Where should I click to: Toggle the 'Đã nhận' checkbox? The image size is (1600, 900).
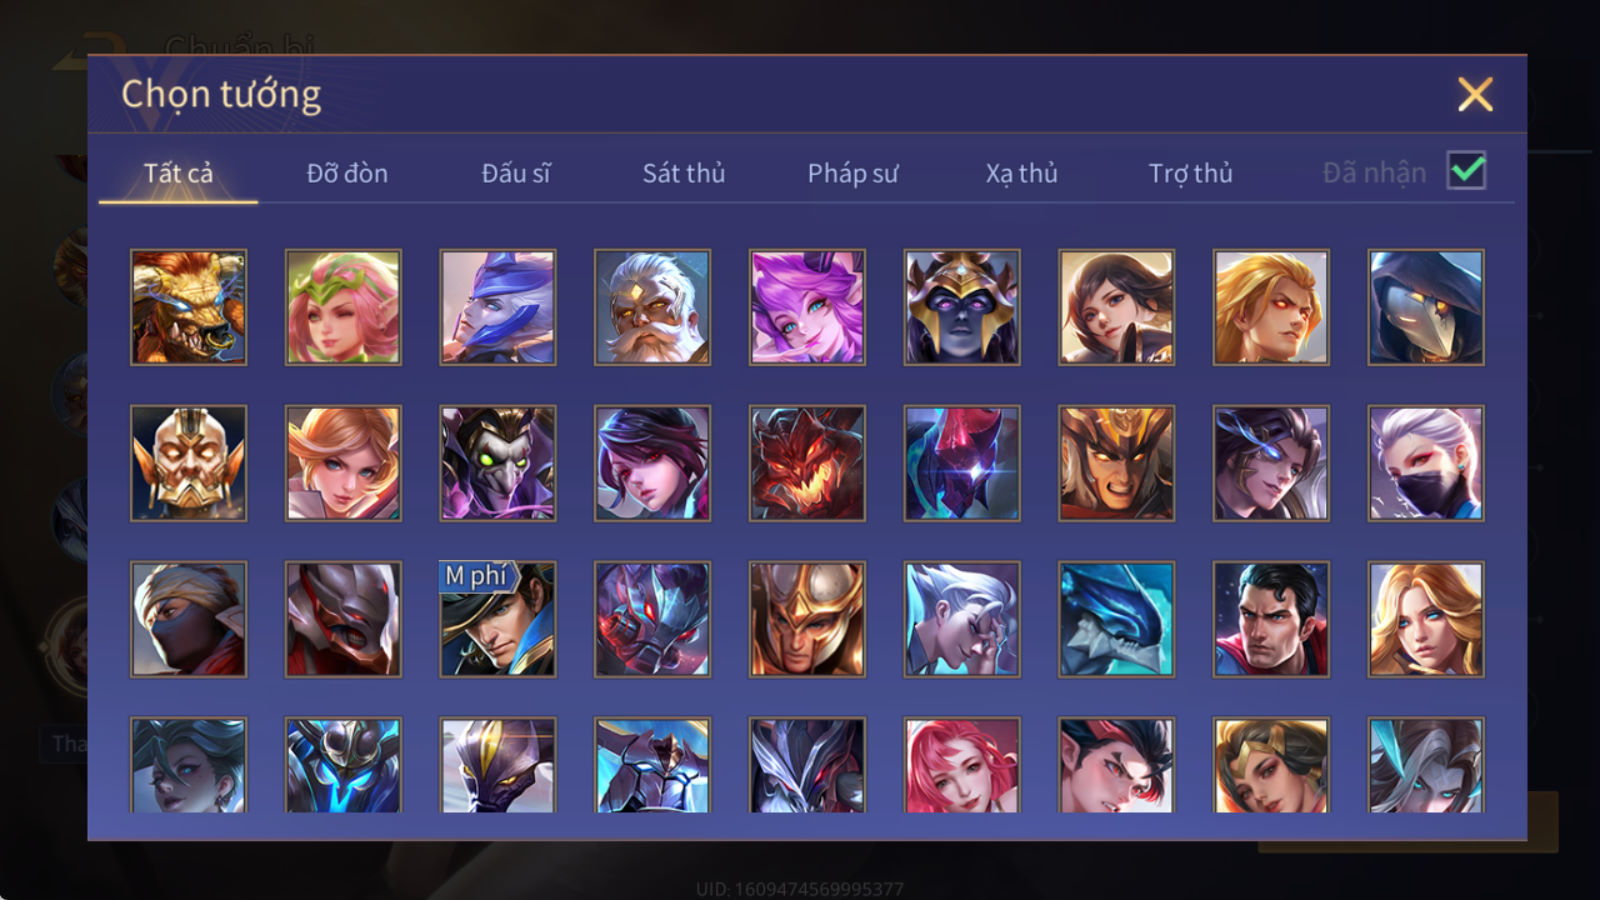point(1466,171)
